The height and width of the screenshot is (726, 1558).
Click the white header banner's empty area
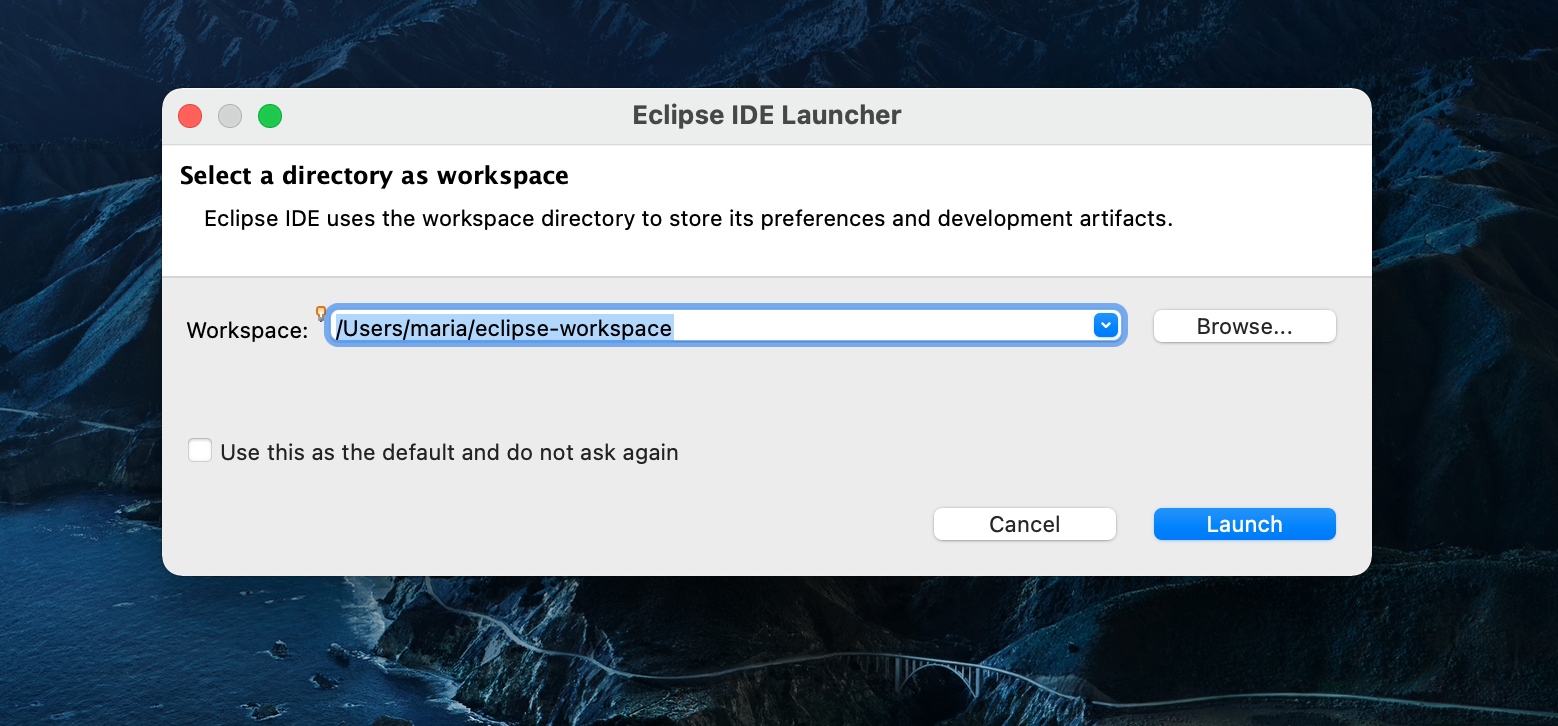tap(1000, 256)
